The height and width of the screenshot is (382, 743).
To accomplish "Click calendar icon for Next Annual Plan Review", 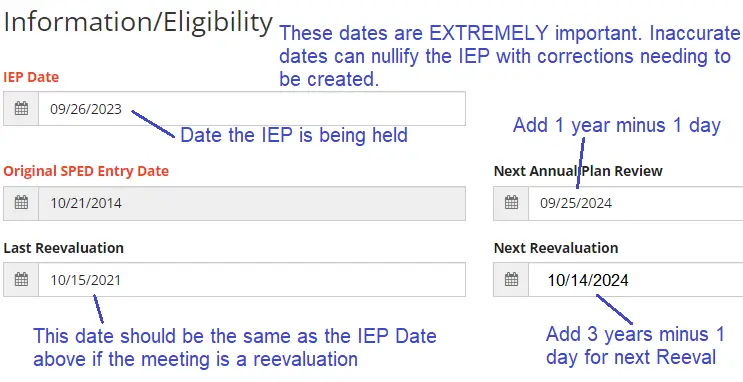I will pos(511,203).
